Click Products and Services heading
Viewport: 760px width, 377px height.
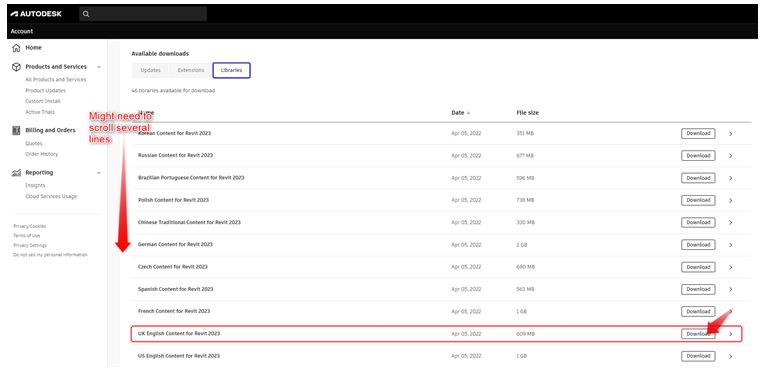56,67
